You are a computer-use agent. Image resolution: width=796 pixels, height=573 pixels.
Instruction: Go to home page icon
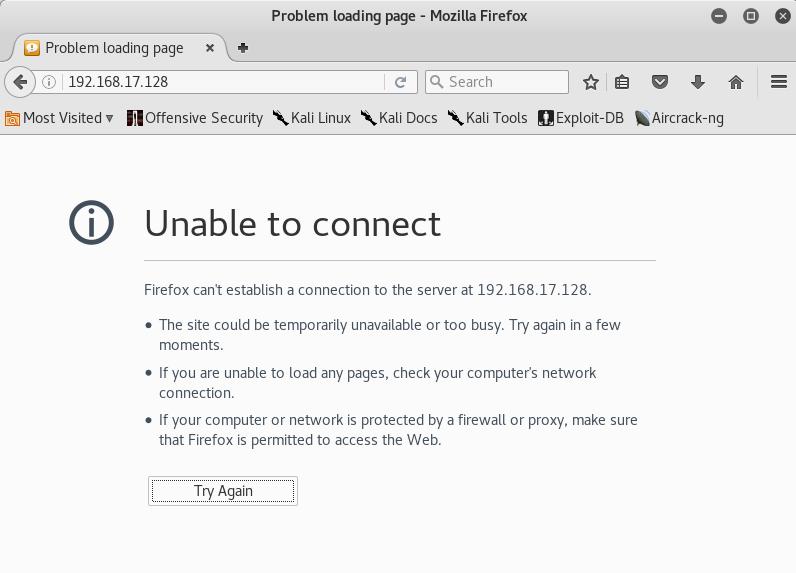click(736, 82)
